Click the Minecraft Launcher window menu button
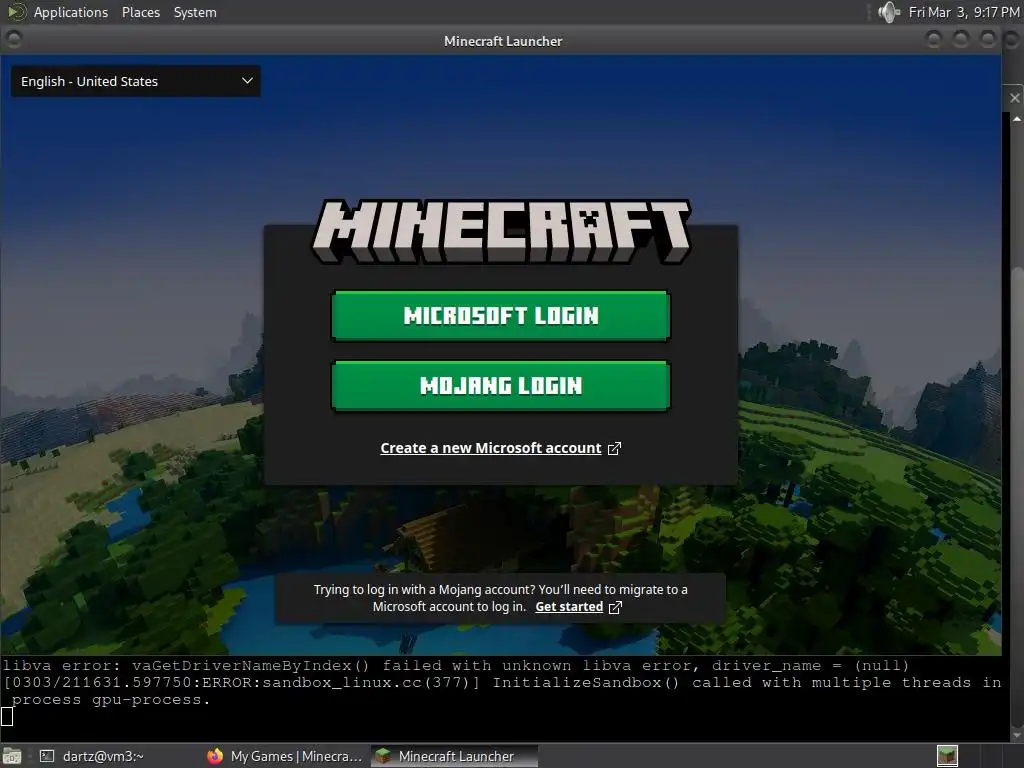 pyautogui.click(x=13, y=40)
